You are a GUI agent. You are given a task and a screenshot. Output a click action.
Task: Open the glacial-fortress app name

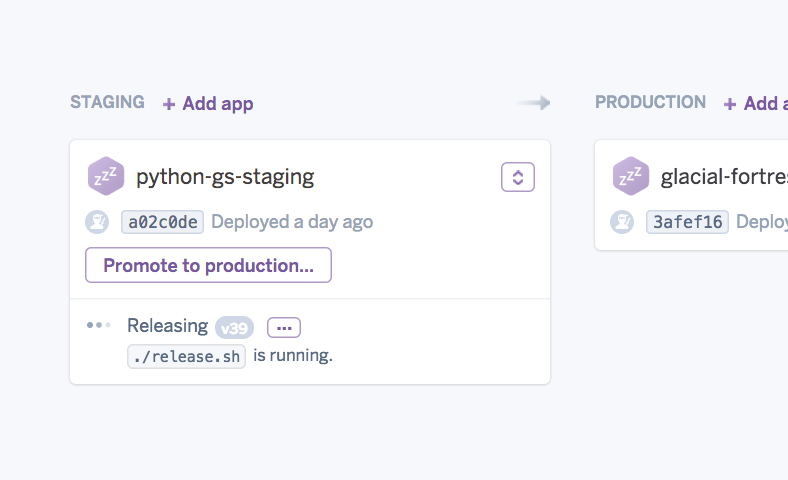724,177
